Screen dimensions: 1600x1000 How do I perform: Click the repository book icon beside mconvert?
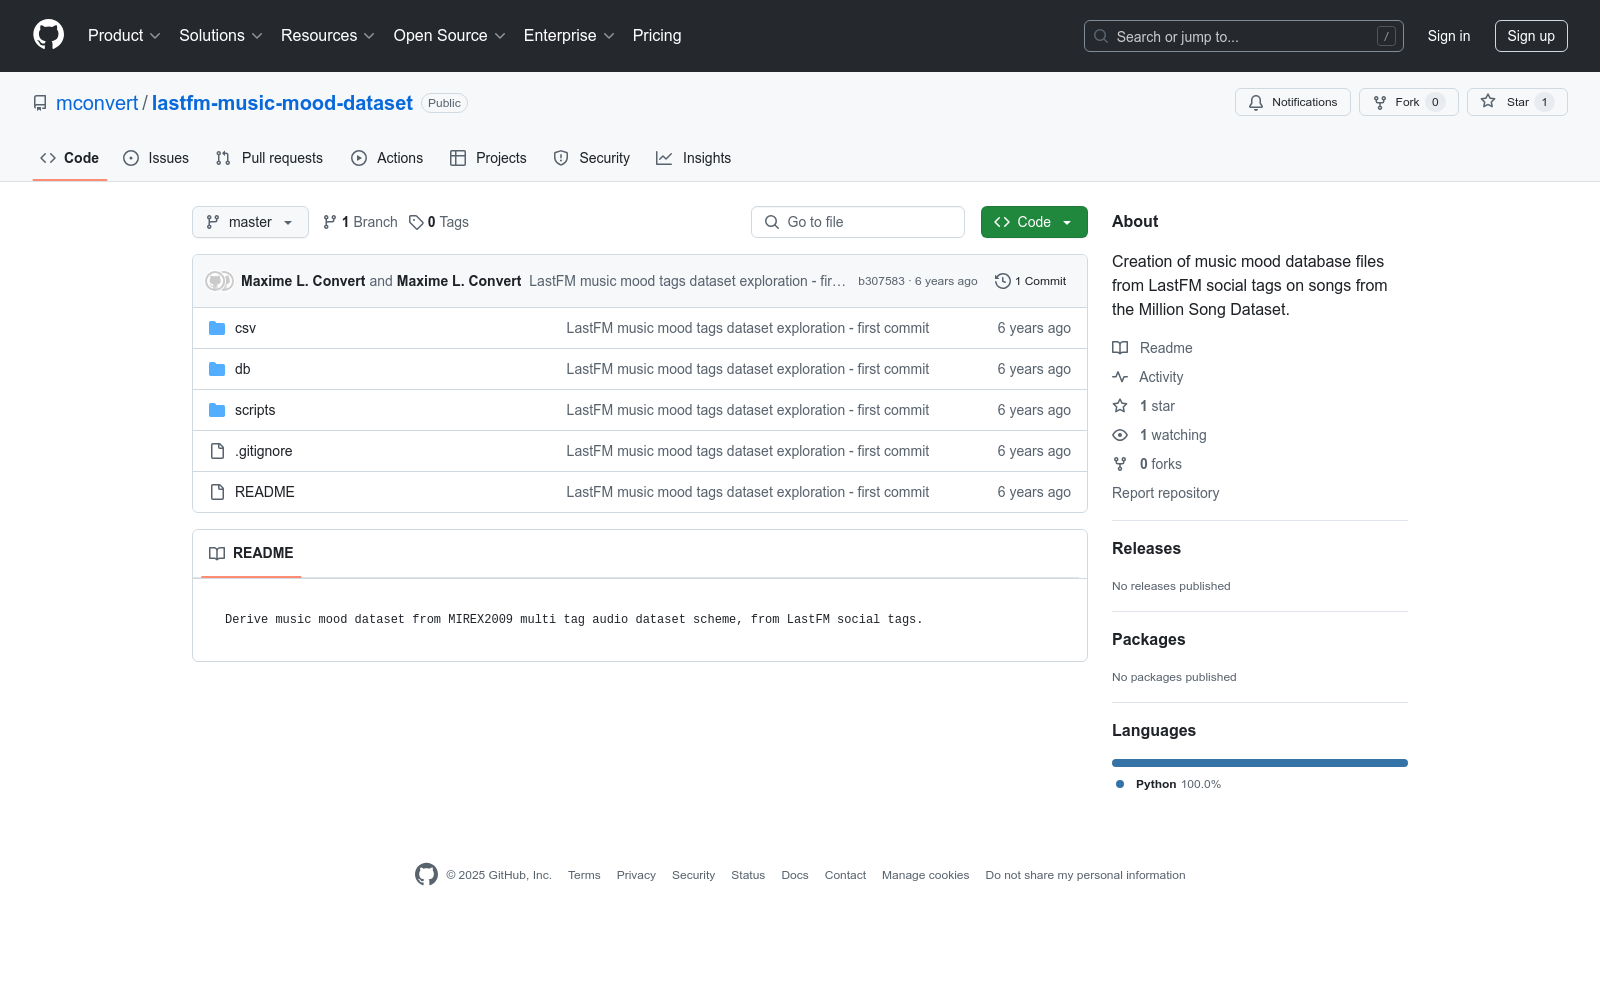click(x=40, y=103)
